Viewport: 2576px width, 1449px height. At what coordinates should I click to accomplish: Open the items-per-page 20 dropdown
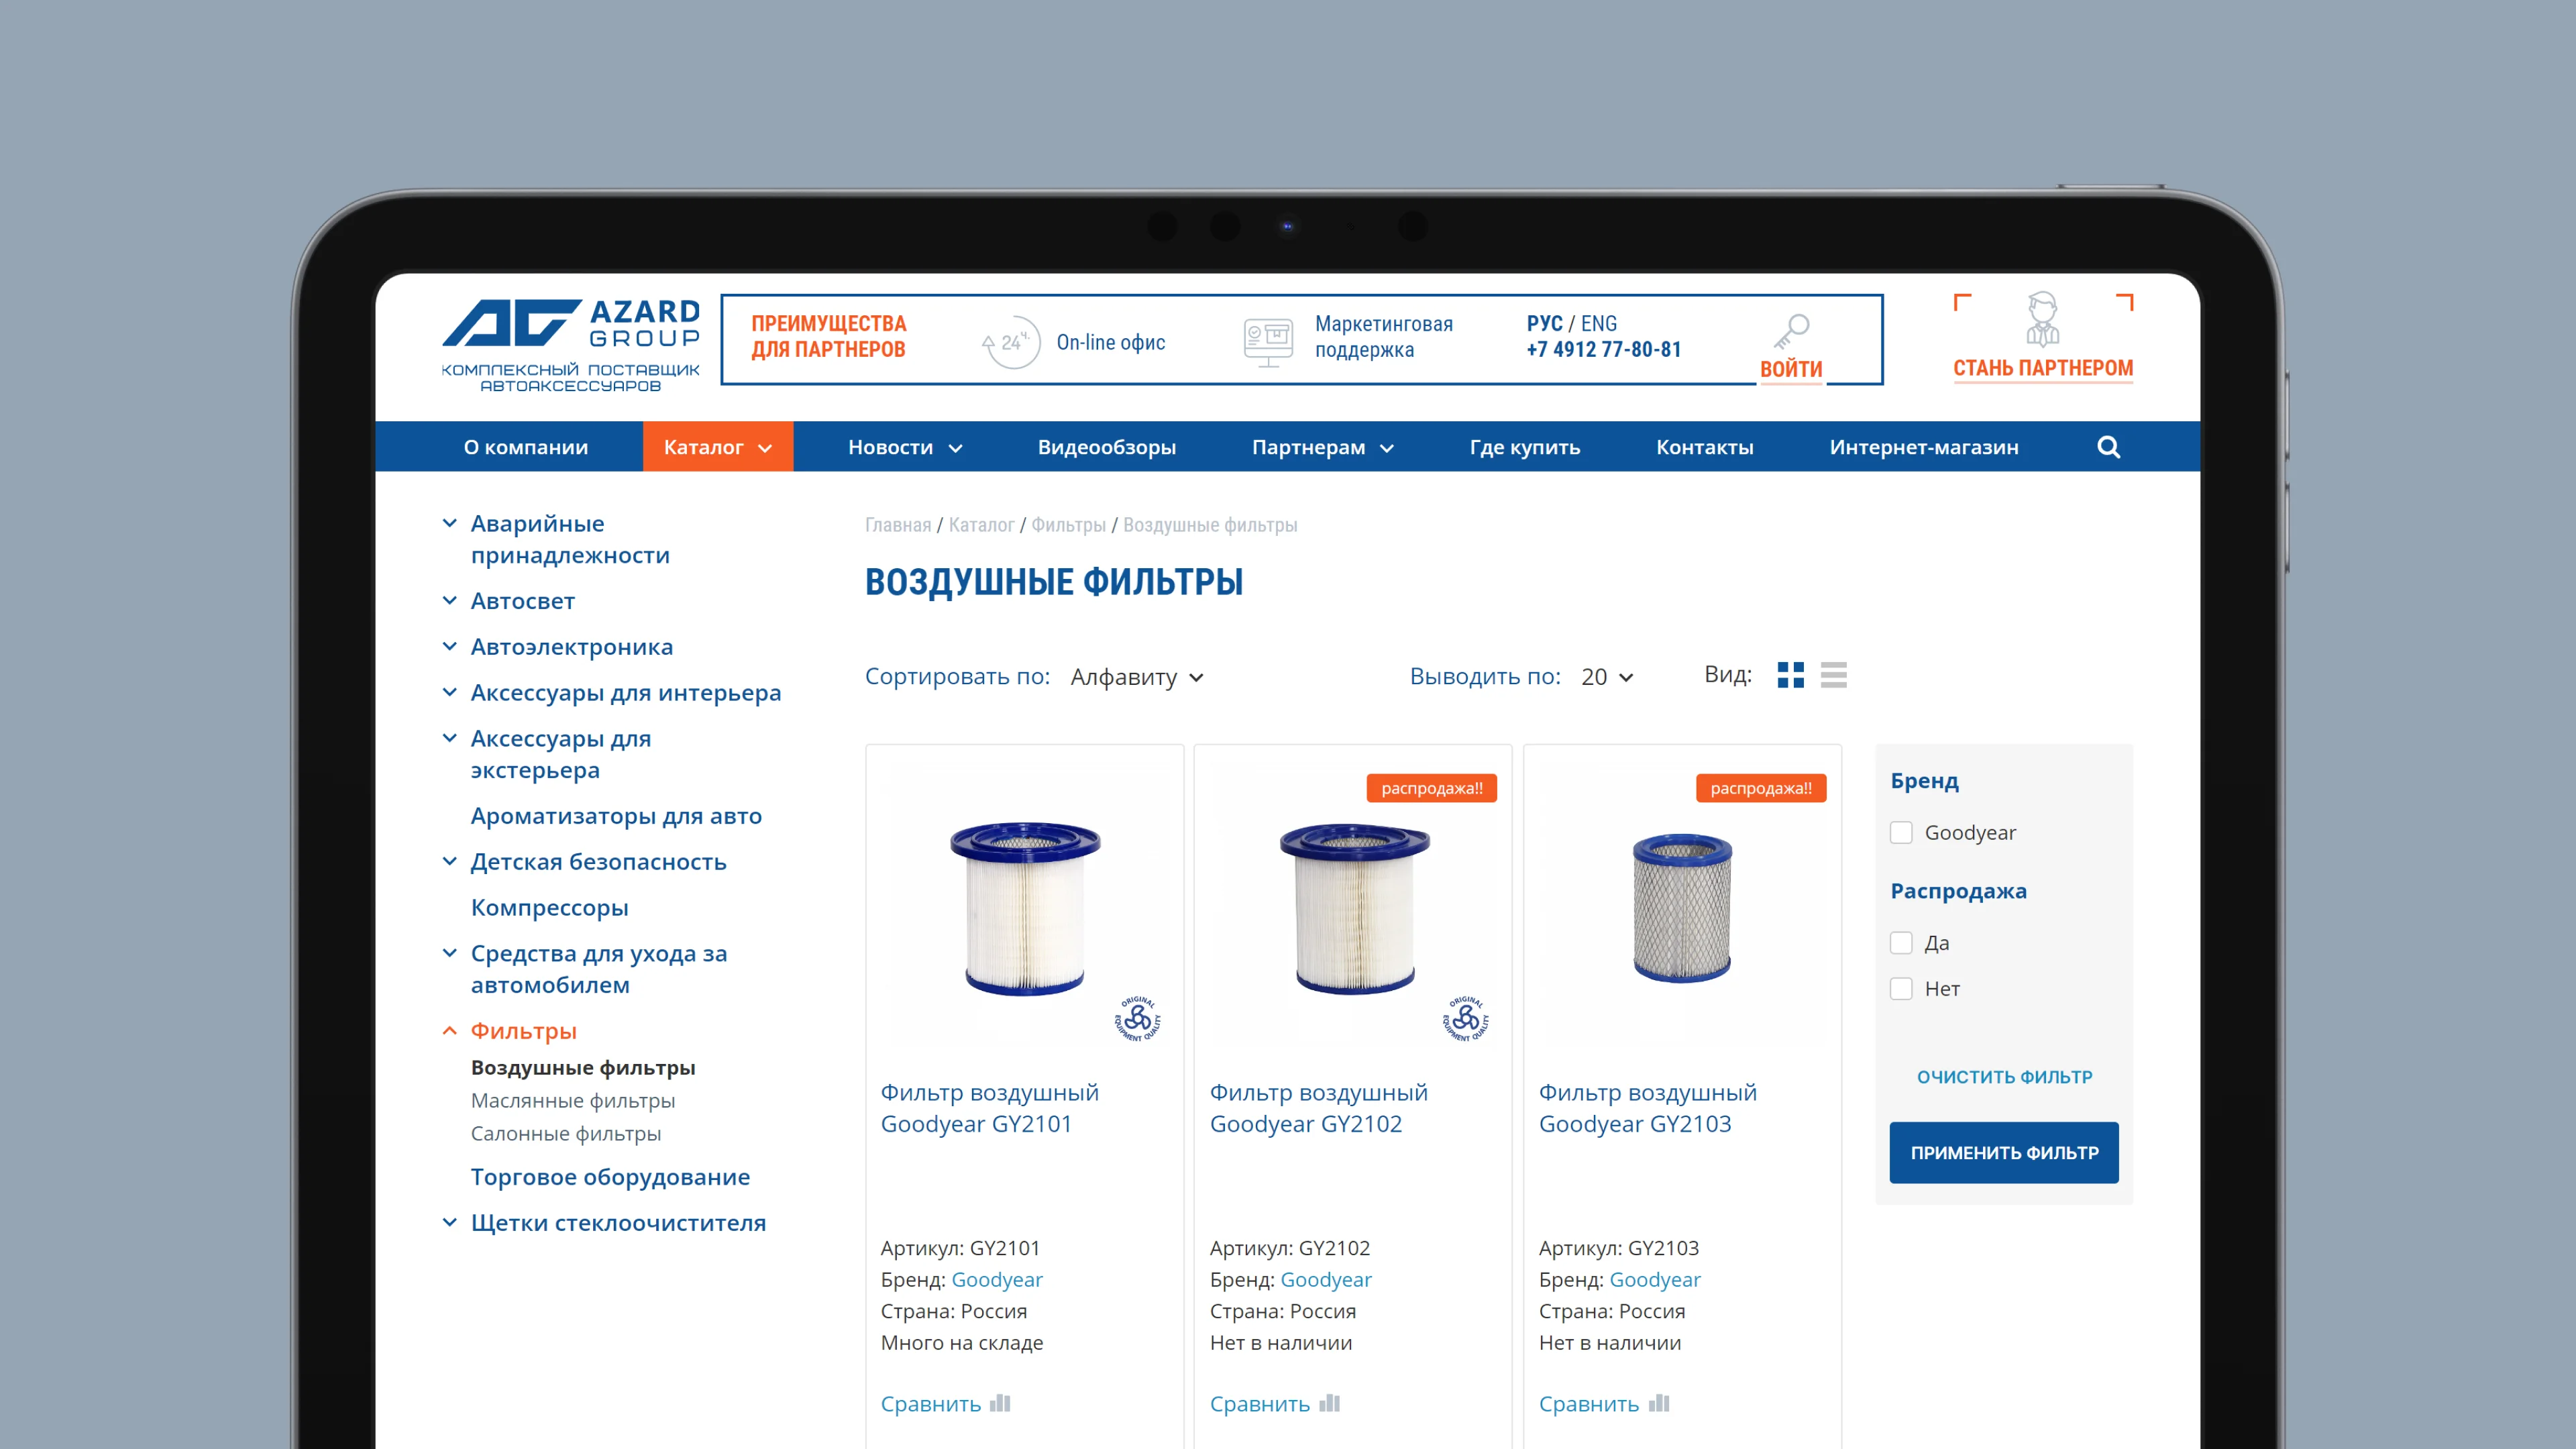1607,677
